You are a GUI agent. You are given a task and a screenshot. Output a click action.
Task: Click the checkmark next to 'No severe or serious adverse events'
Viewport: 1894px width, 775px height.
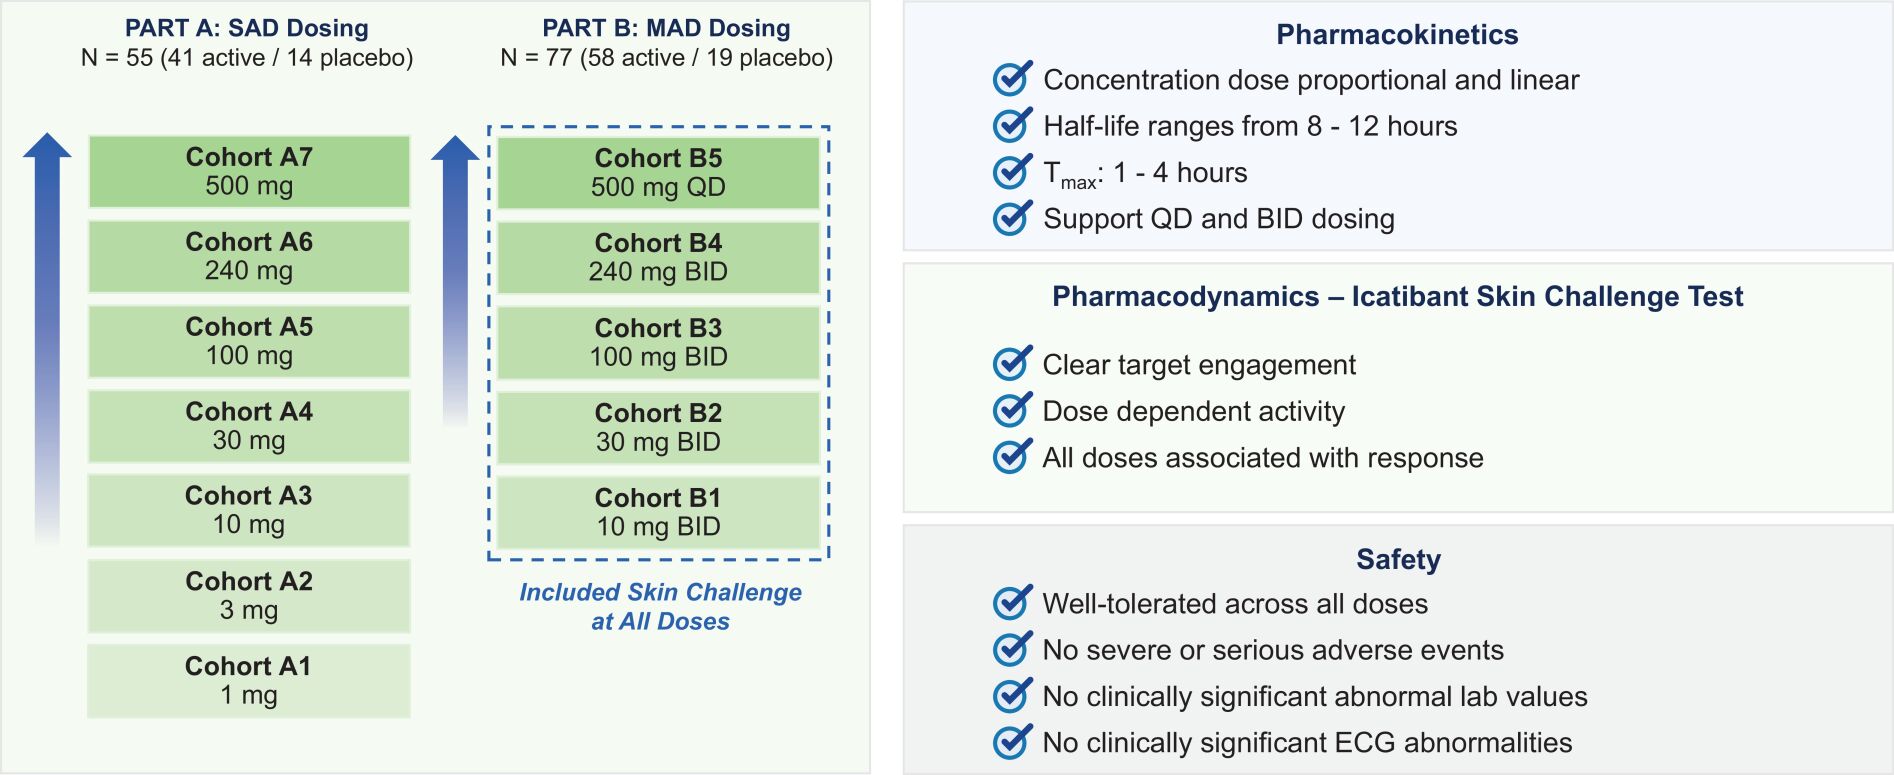pyautogui.click(x=1011, y=649)
